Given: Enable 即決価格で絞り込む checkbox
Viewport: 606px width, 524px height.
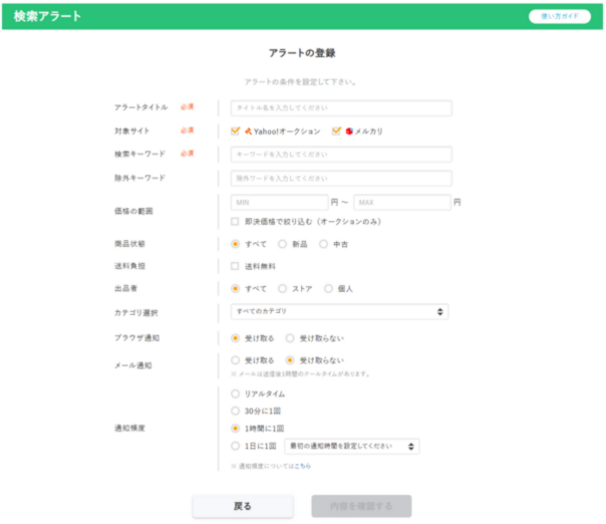Looking at the screenshot, I should [235, 221].
